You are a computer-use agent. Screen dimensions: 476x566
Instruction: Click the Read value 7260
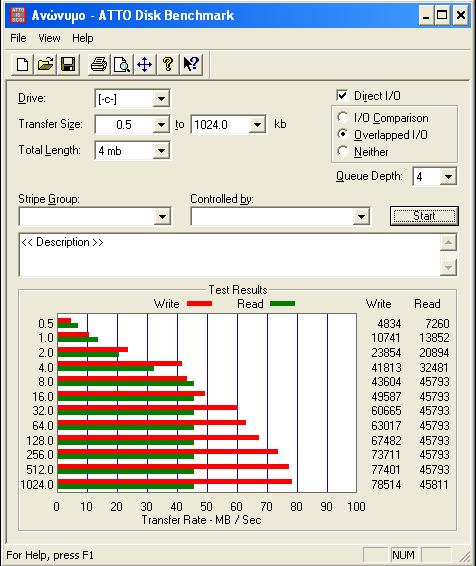pos(437,323)
